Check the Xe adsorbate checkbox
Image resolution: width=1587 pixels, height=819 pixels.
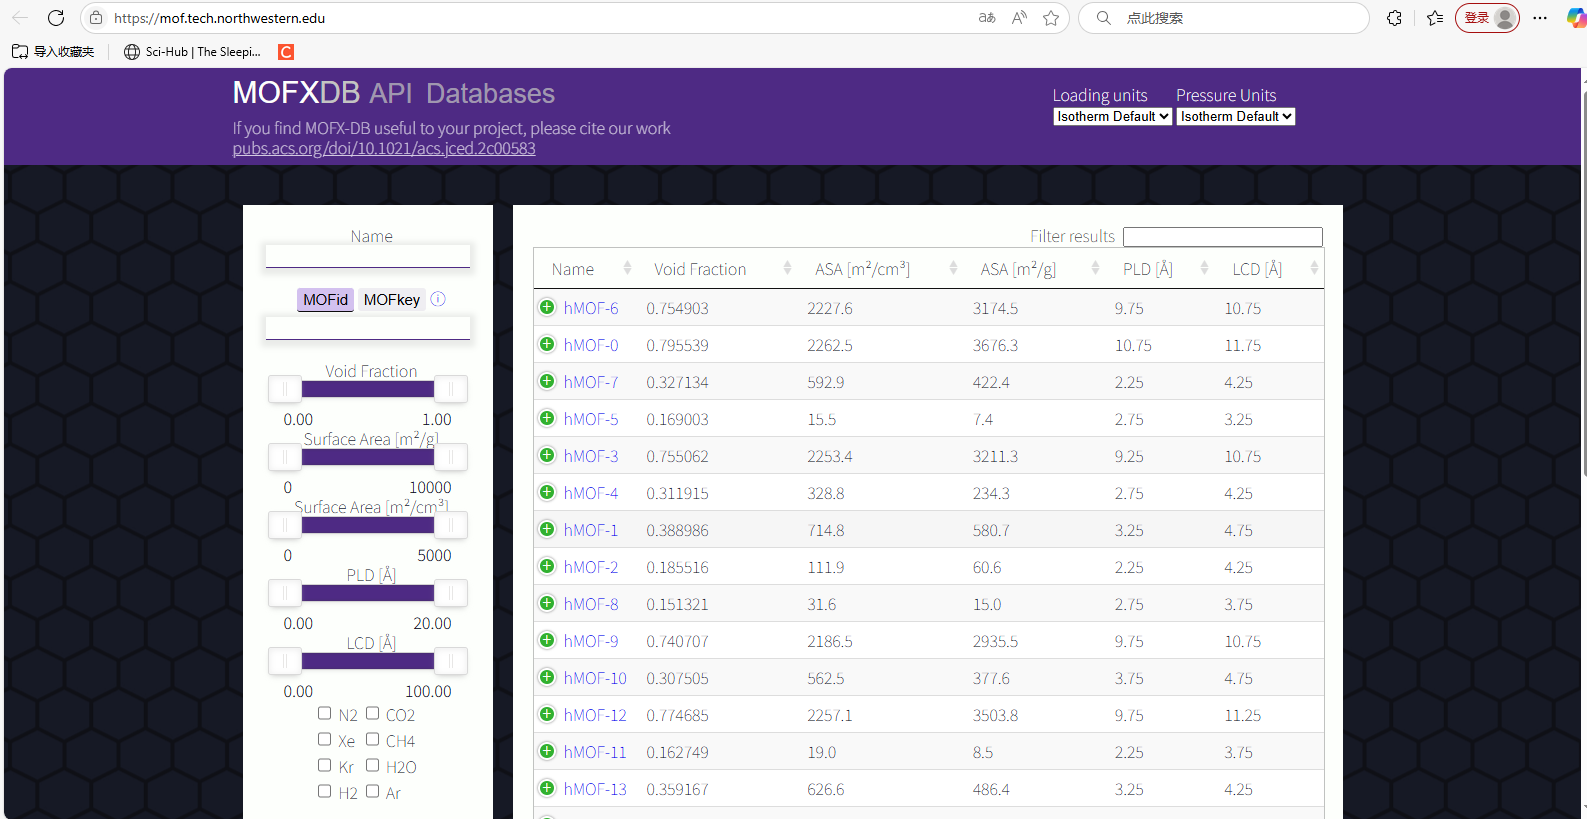click(324, 739)
